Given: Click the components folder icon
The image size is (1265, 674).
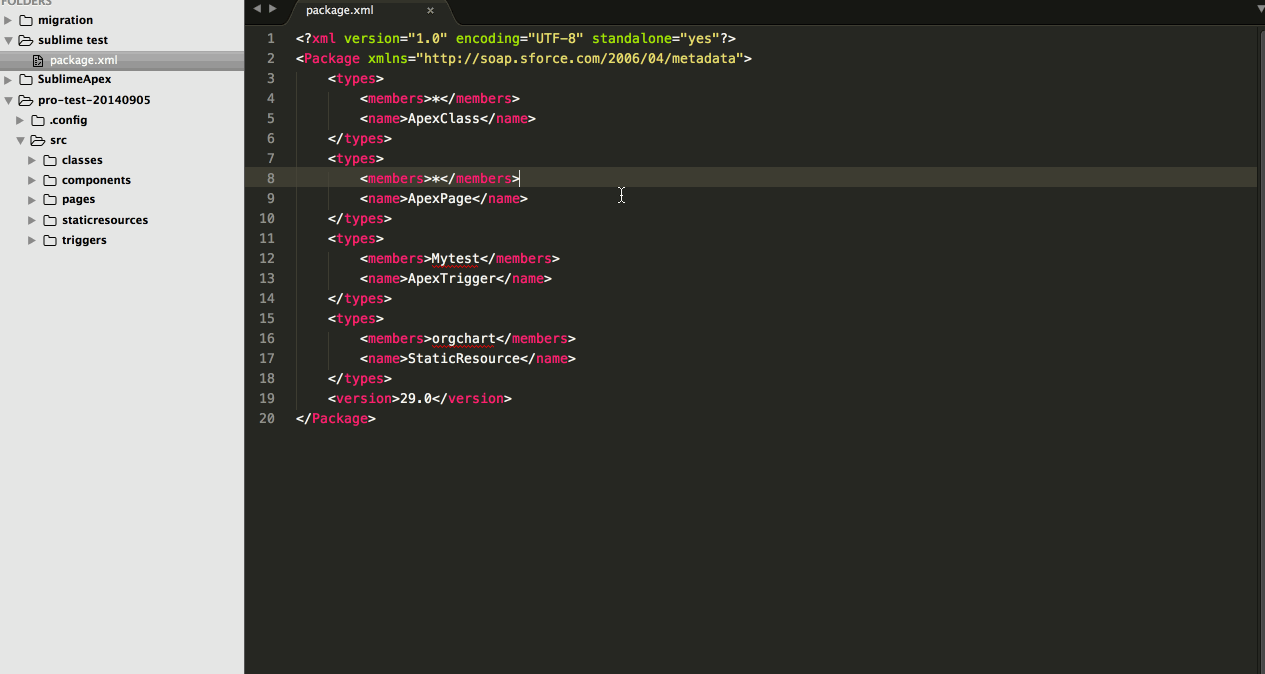Looking at the screenshot, I should [50, 180].
